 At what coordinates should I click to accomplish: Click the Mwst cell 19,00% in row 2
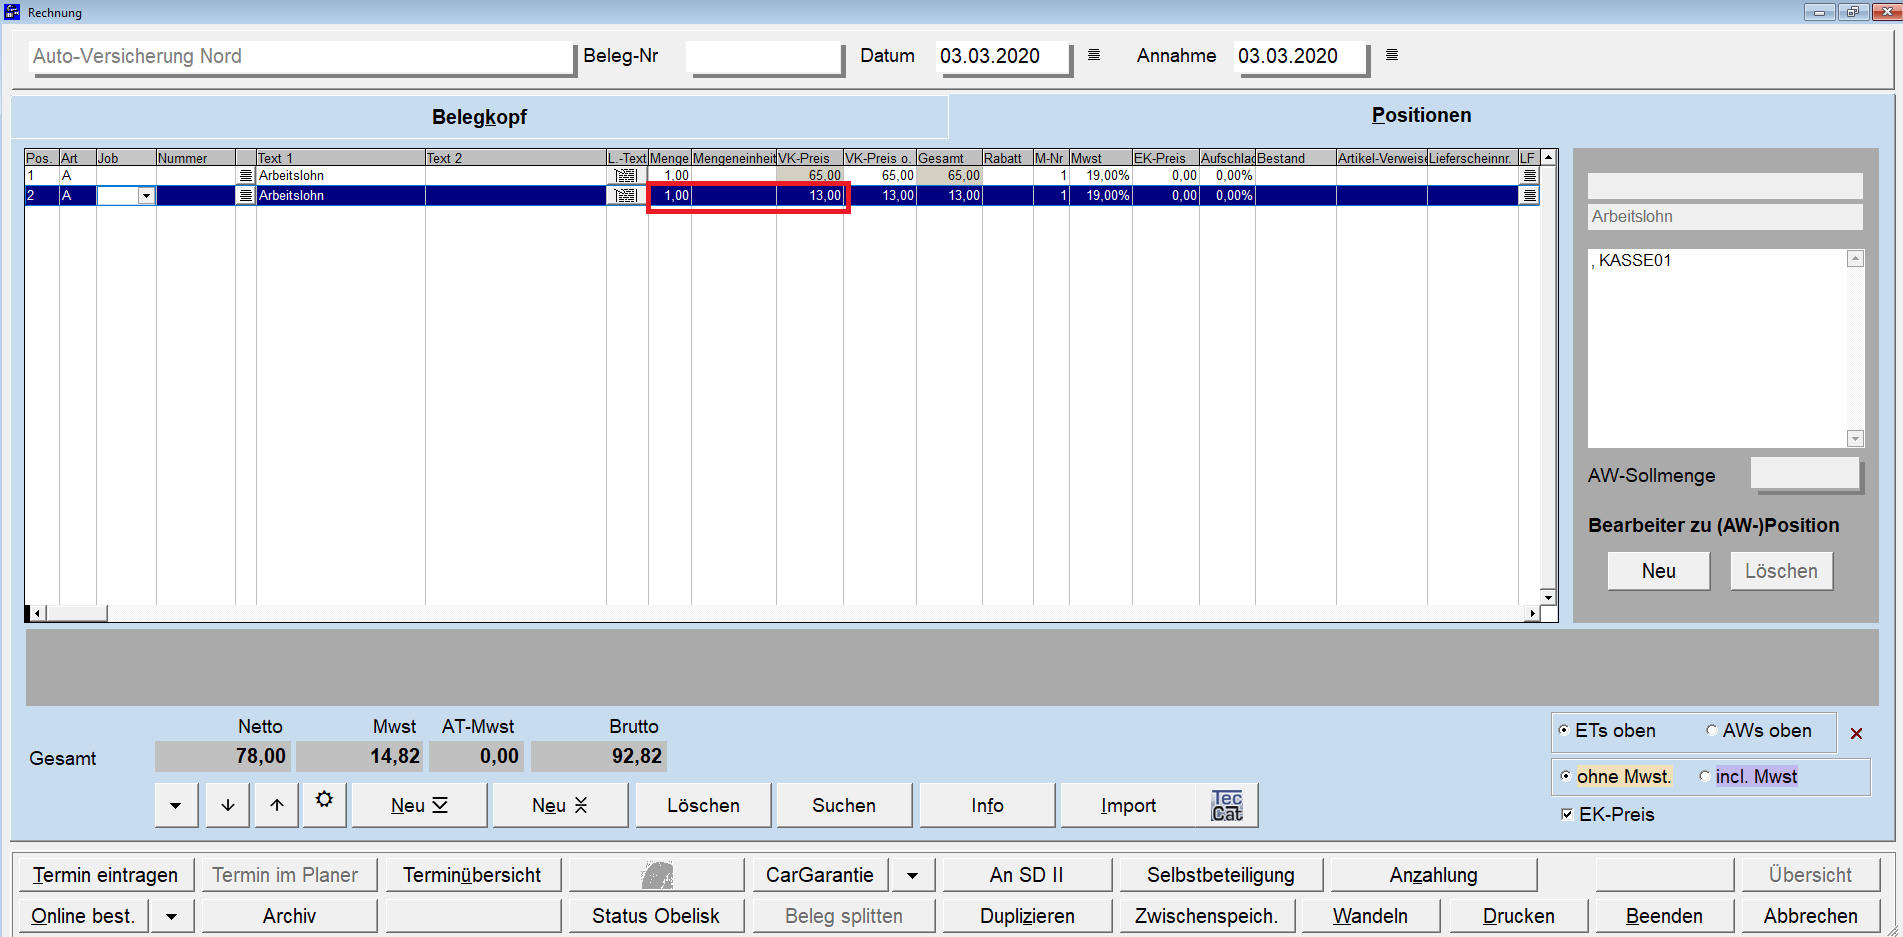click(x=1100, y=196)
